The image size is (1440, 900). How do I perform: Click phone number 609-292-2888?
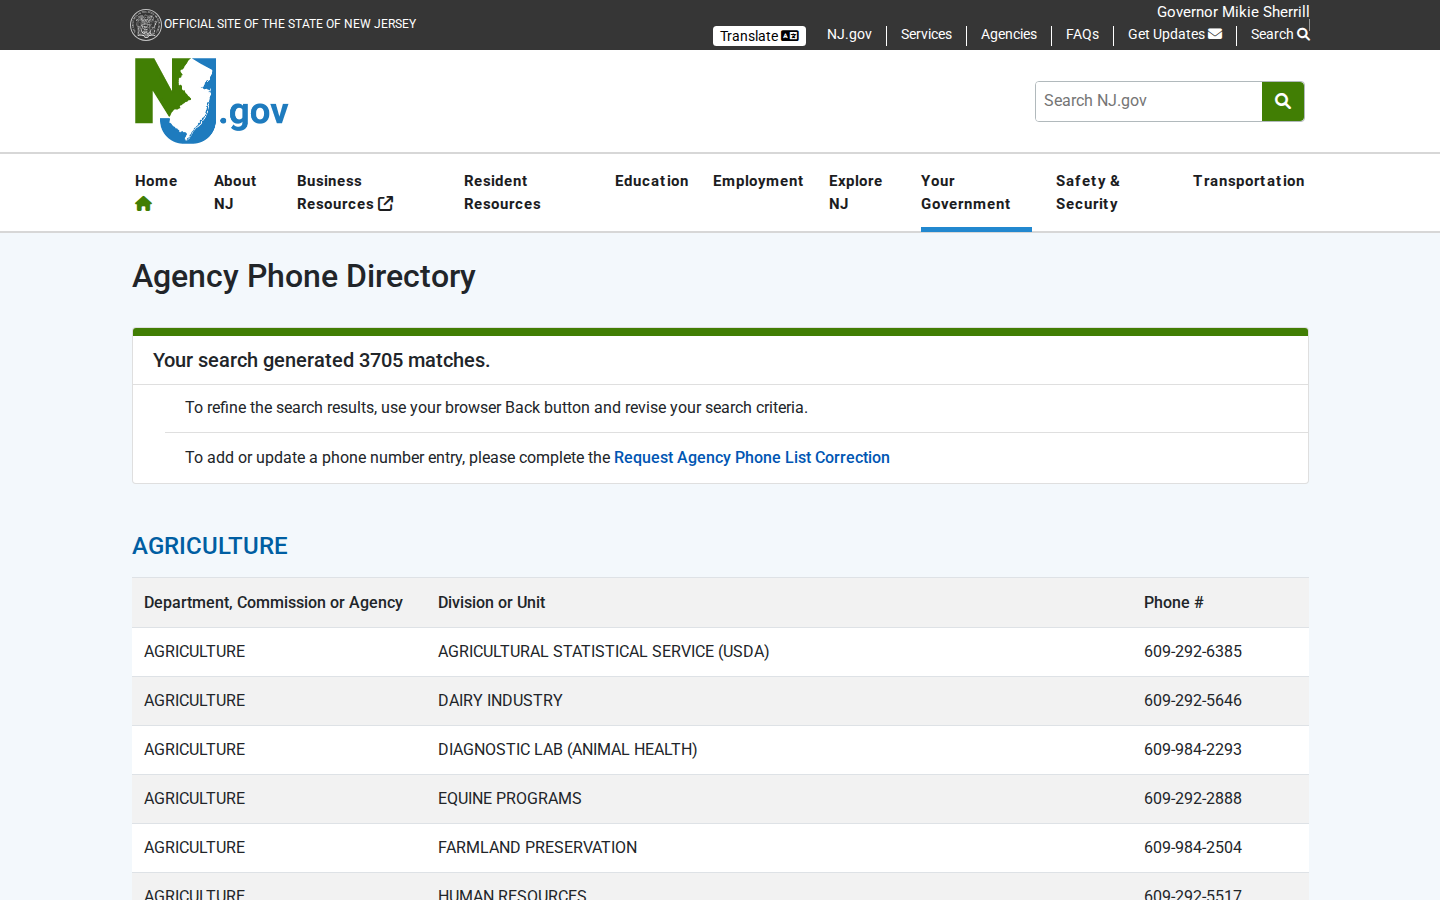1193,798
